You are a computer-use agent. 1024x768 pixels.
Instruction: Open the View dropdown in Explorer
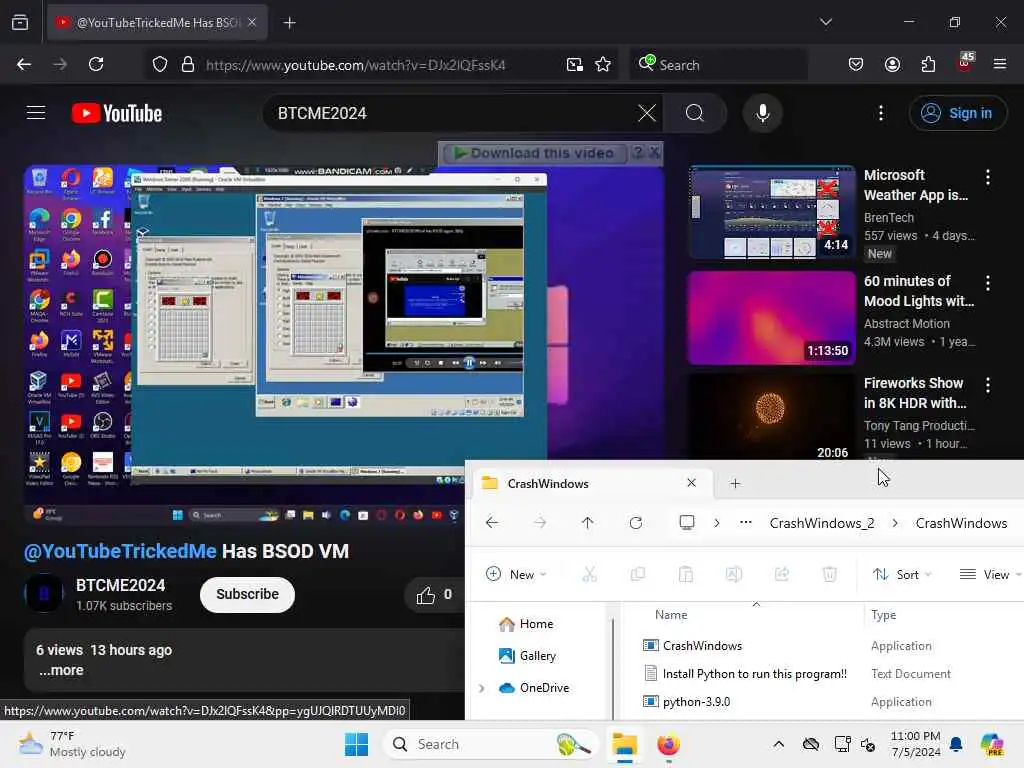[x=989, y=574]
